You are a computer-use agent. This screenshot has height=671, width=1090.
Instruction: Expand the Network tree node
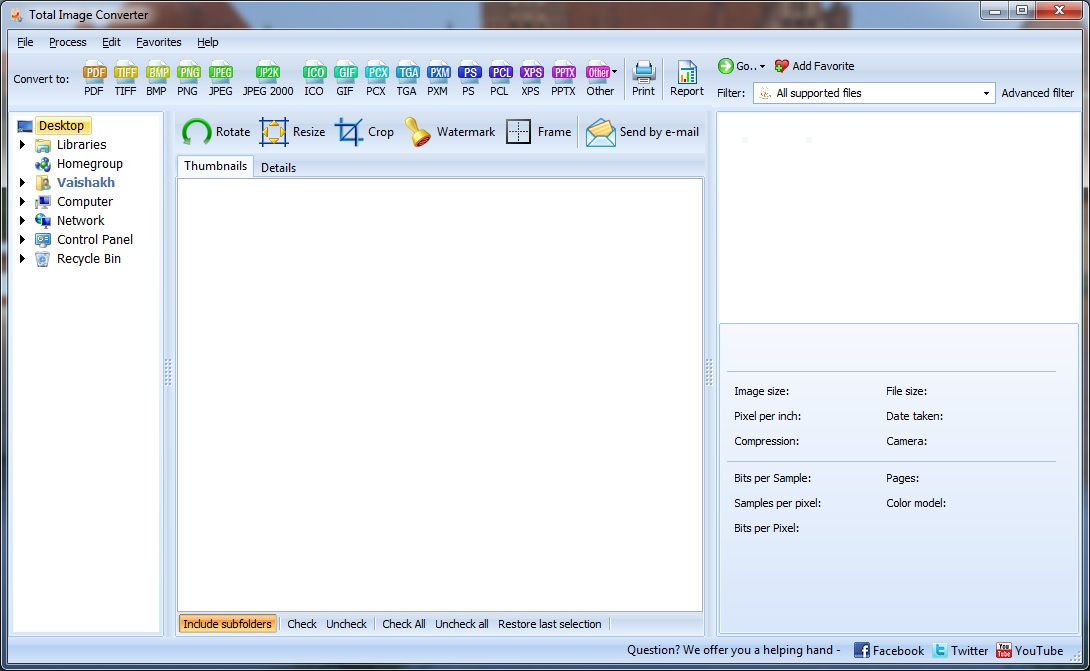tap(22, 220)
